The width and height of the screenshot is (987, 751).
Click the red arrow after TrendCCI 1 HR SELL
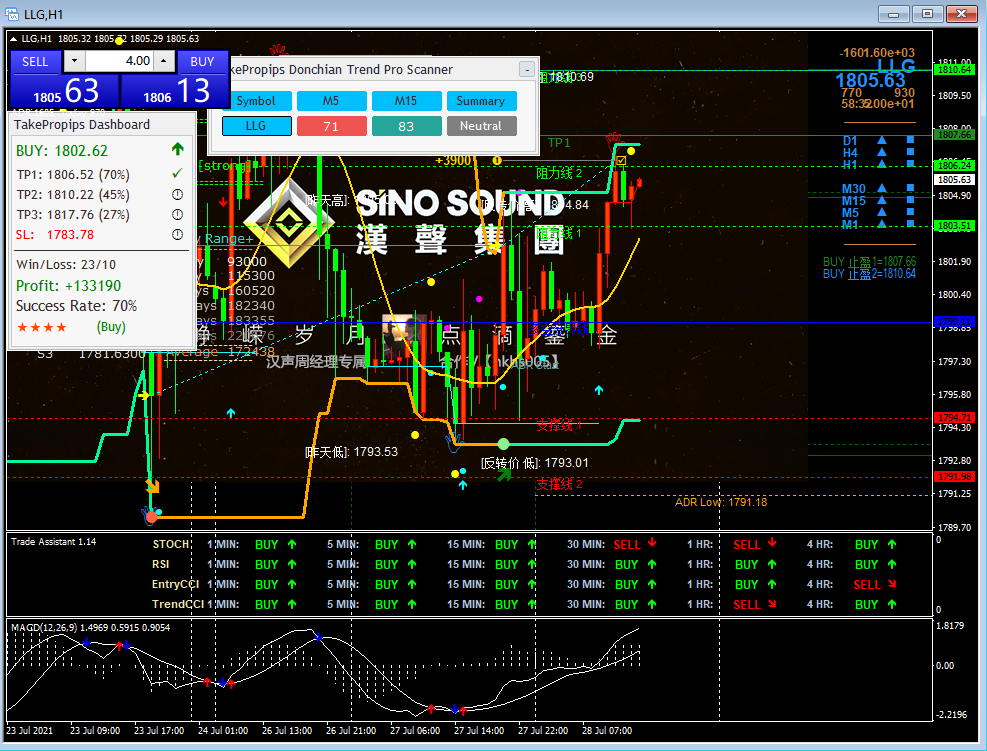click(772, 604)
